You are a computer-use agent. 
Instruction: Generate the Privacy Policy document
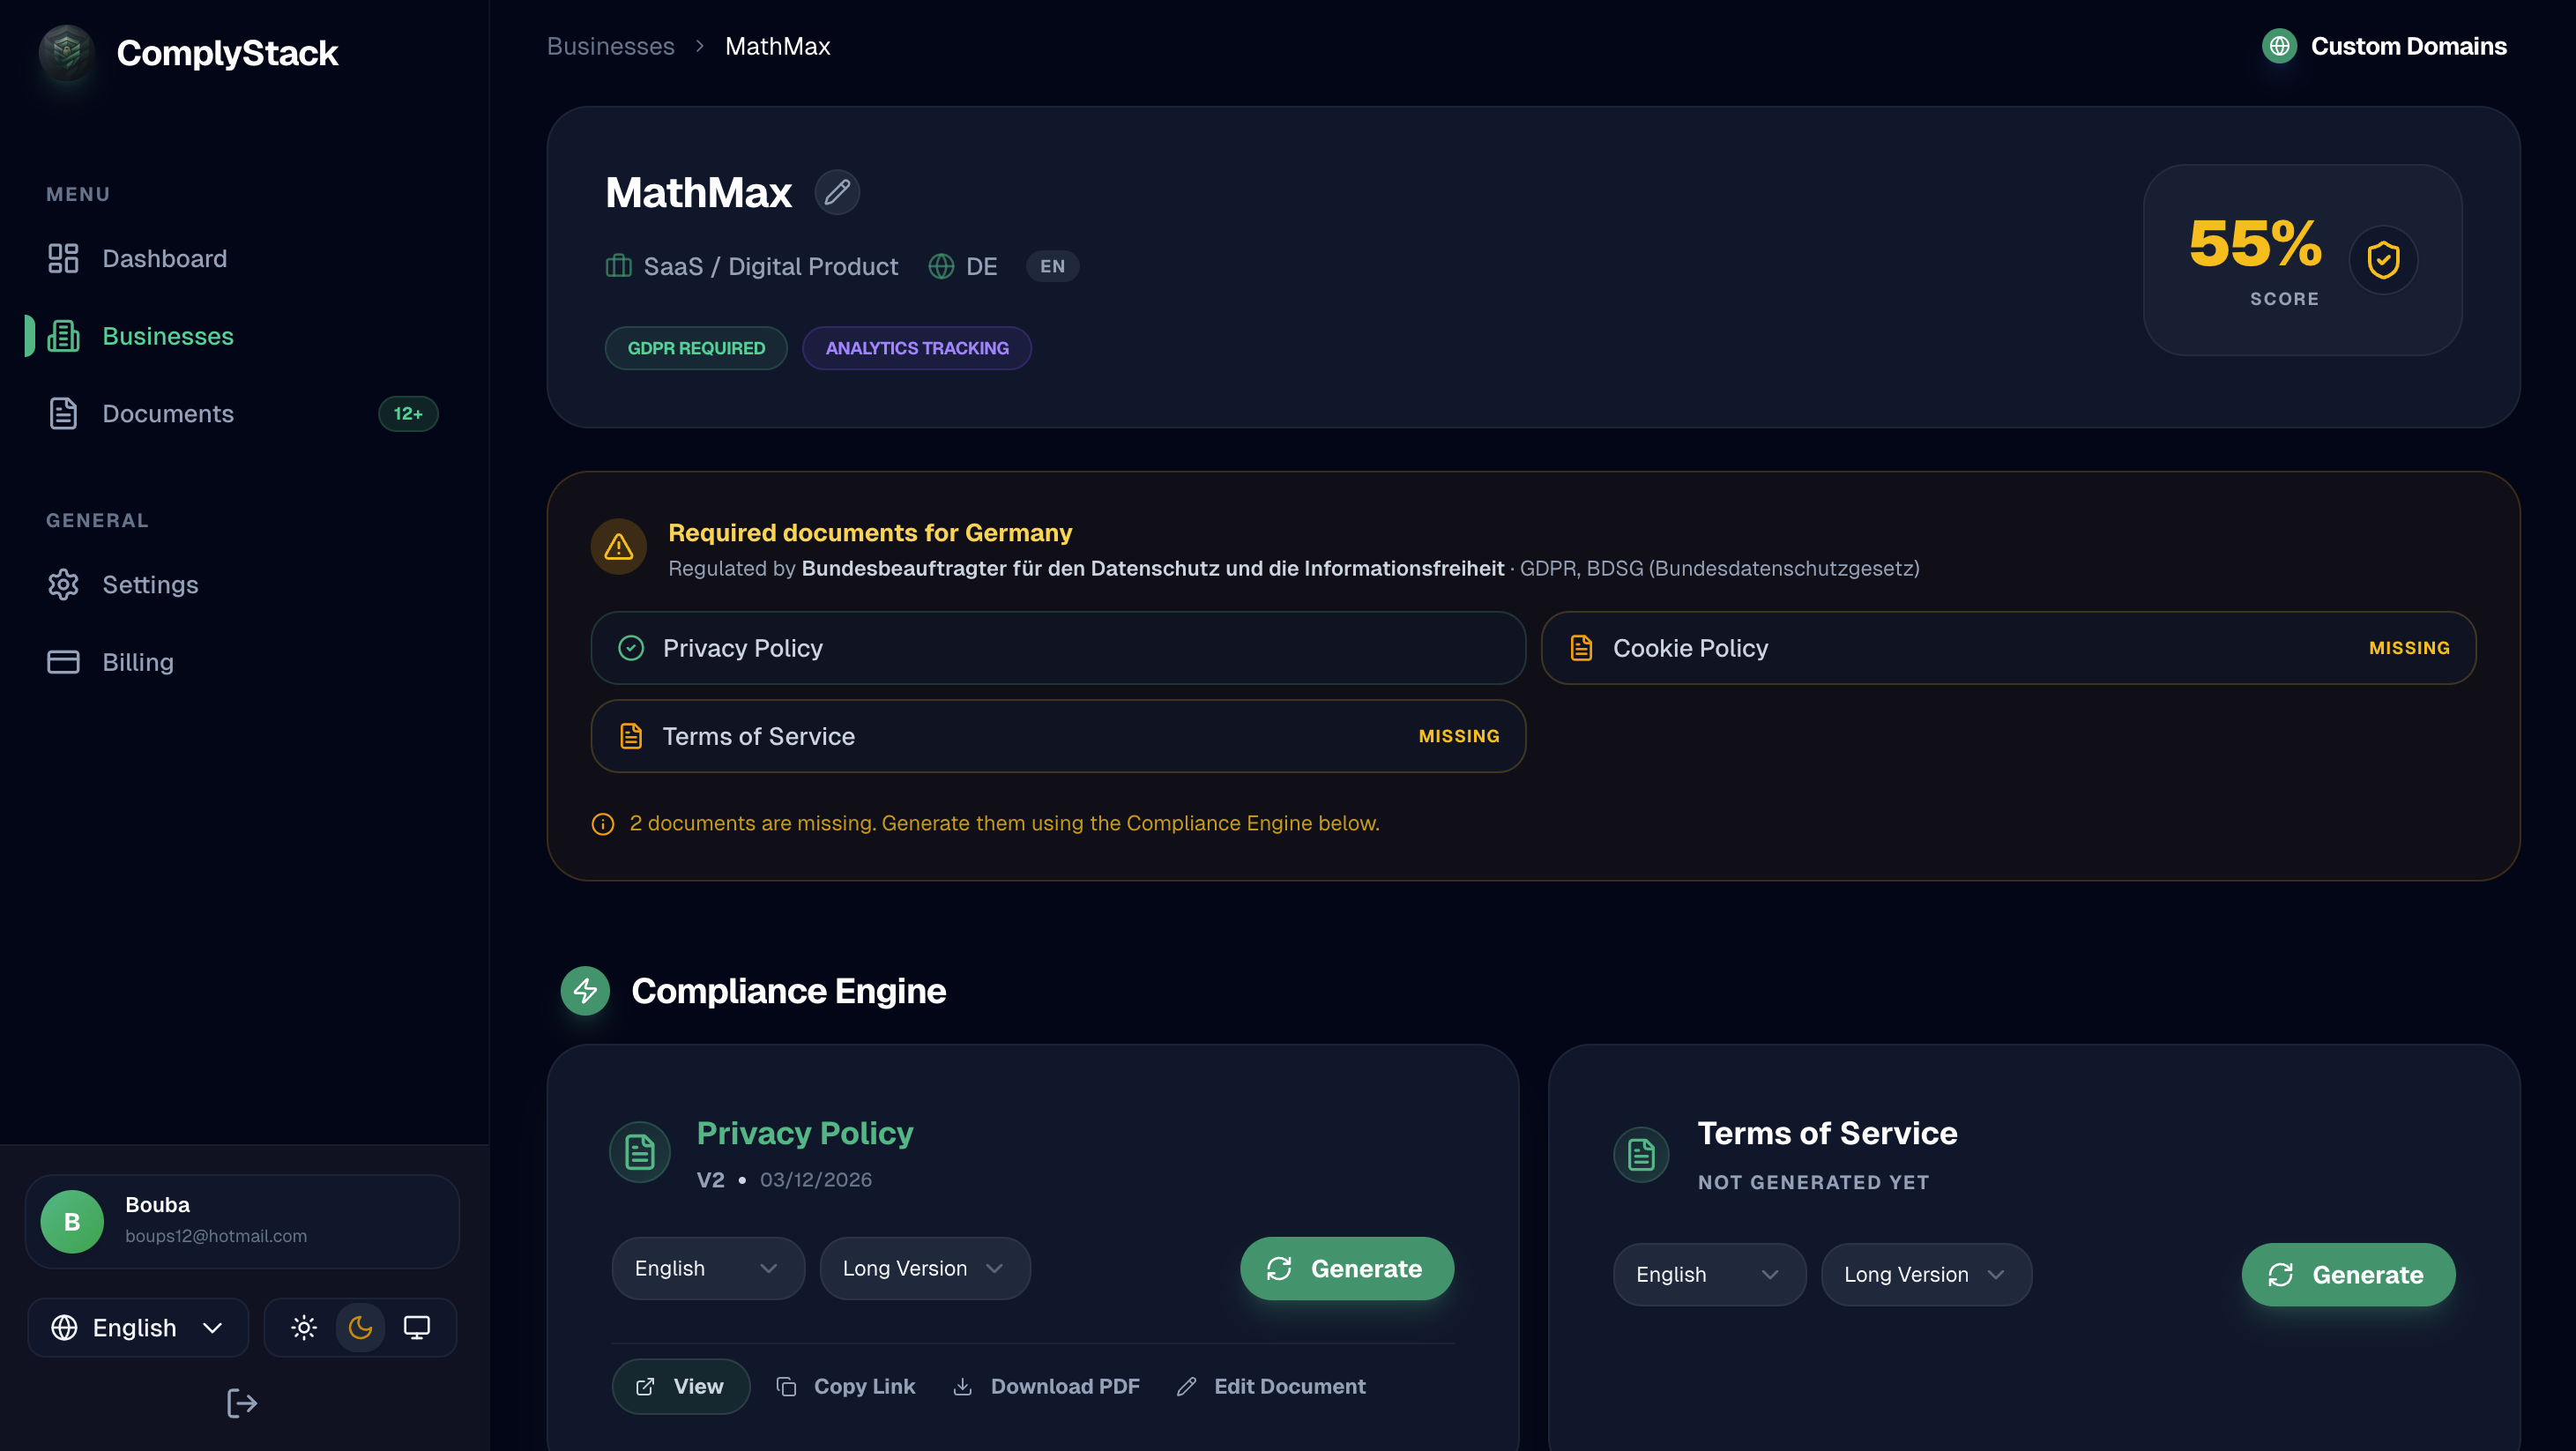coord(1346,1268)
